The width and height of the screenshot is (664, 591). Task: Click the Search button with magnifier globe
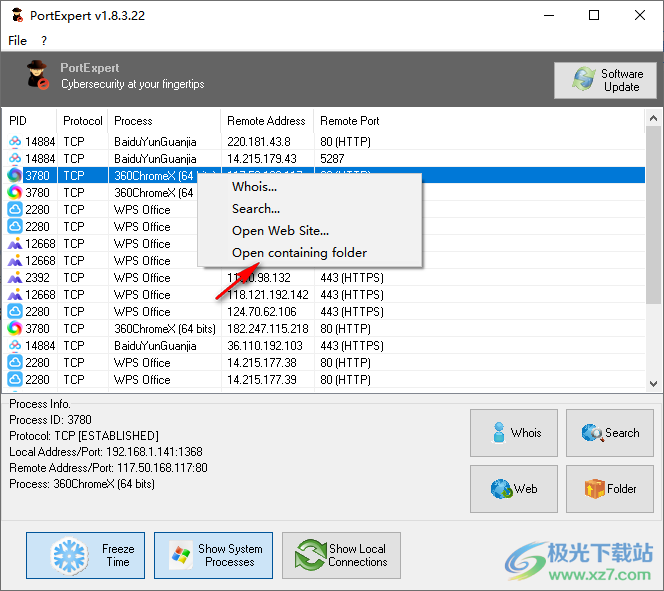[610, 433]
